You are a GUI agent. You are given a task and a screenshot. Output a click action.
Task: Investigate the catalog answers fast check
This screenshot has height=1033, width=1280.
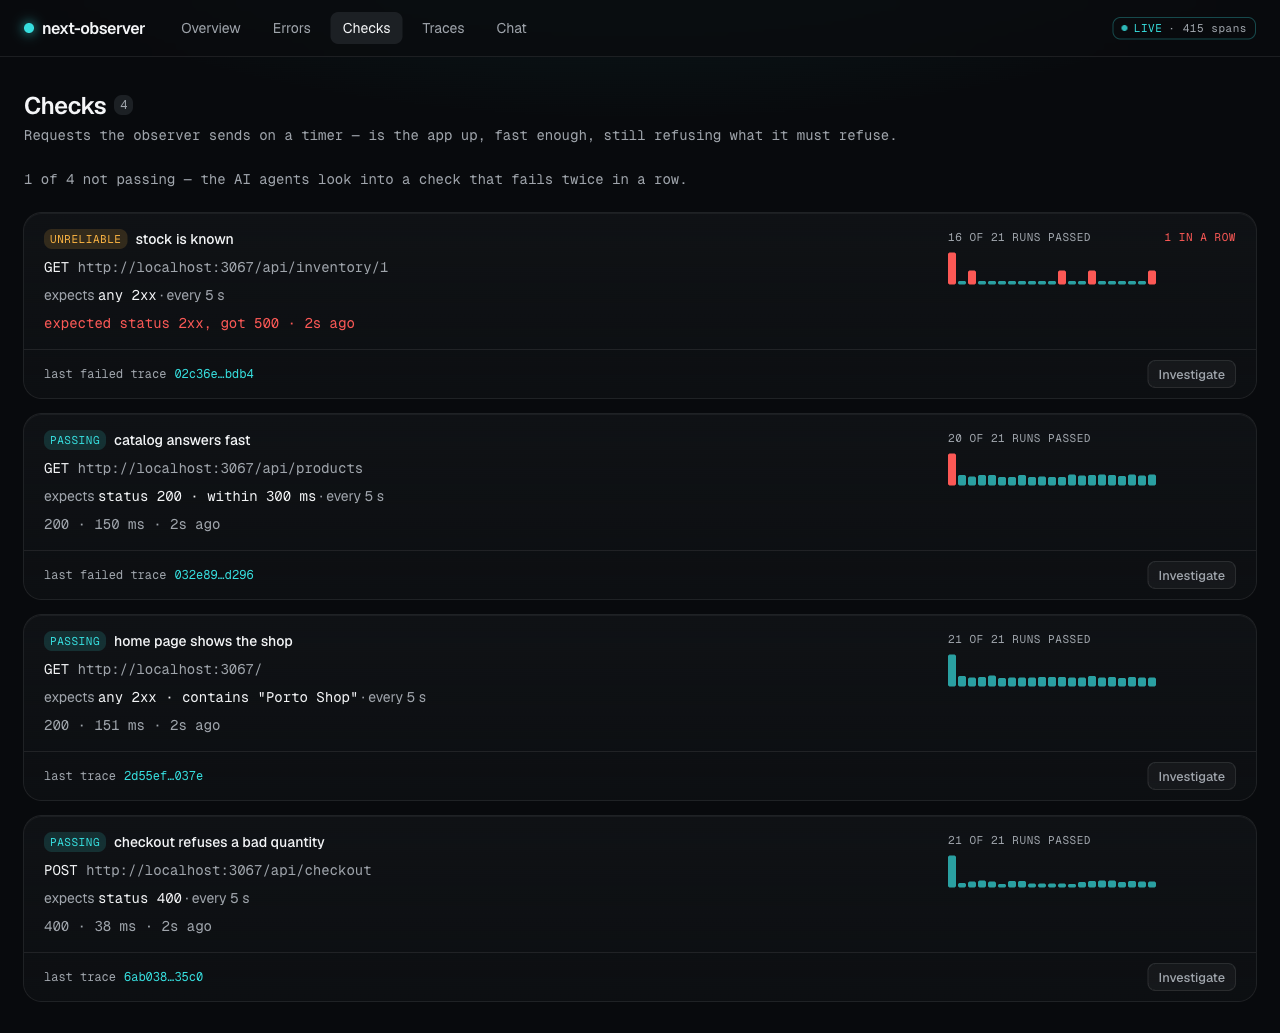[x=1191, y=575]
